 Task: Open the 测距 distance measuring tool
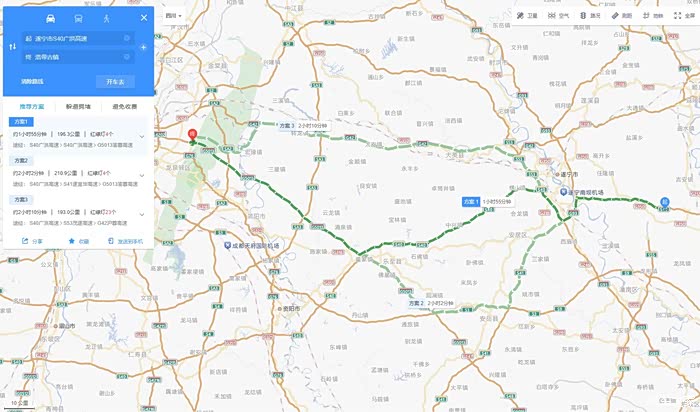(x=622, y=16)
